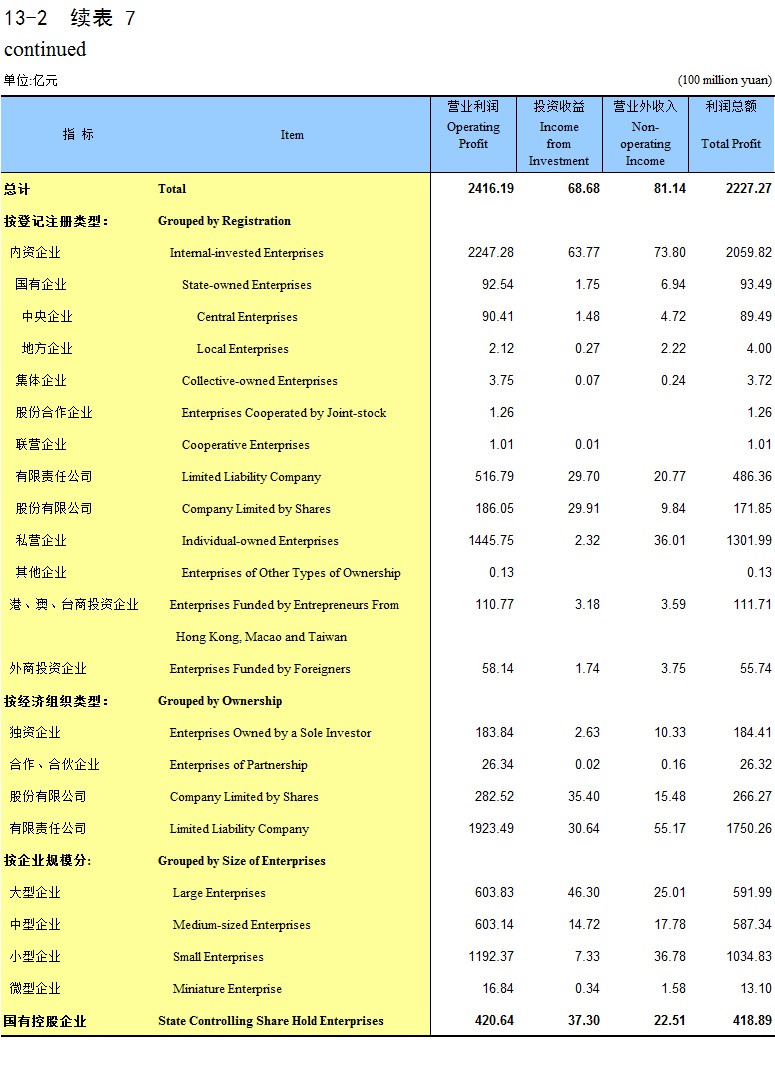775x1069 pixels.
Task: Select the Chinese label '私营企业'
Action: (x=41, y=541)
